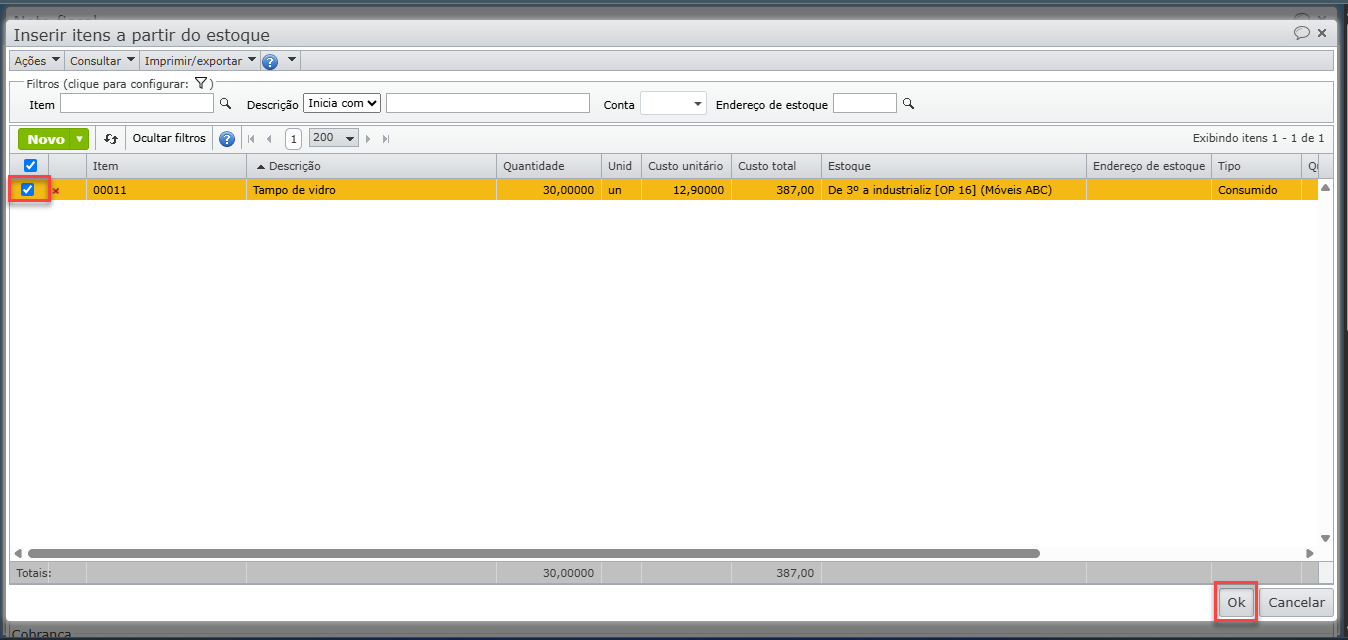Screen dimensions: 1348x640
Task: Open the Consultar menu
Action: click(102, 61)
